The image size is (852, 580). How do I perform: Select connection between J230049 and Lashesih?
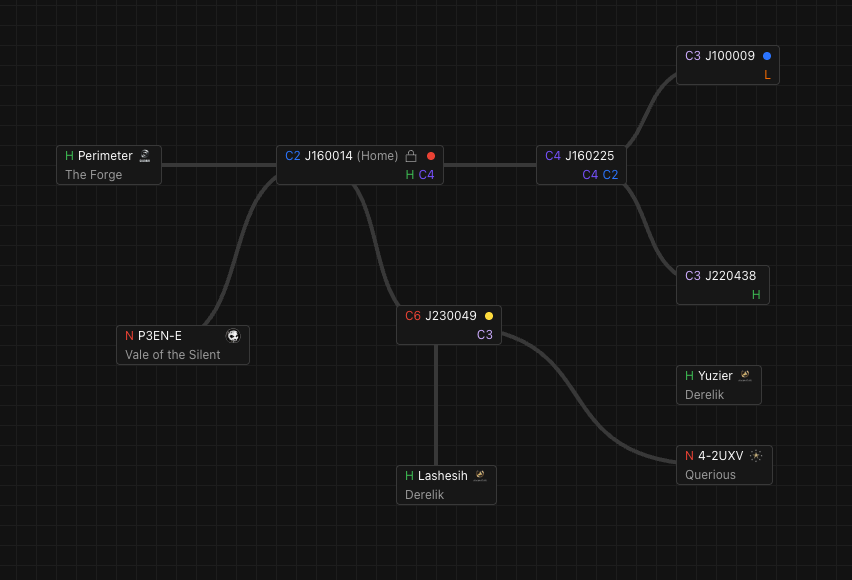pos(436,405)
